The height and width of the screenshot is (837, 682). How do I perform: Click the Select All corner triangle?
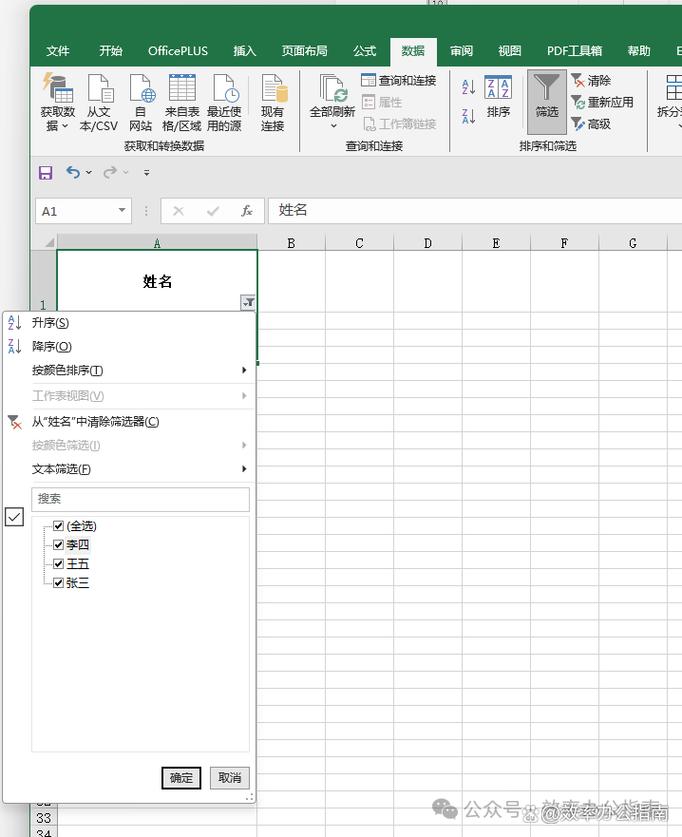pos(49,242)
